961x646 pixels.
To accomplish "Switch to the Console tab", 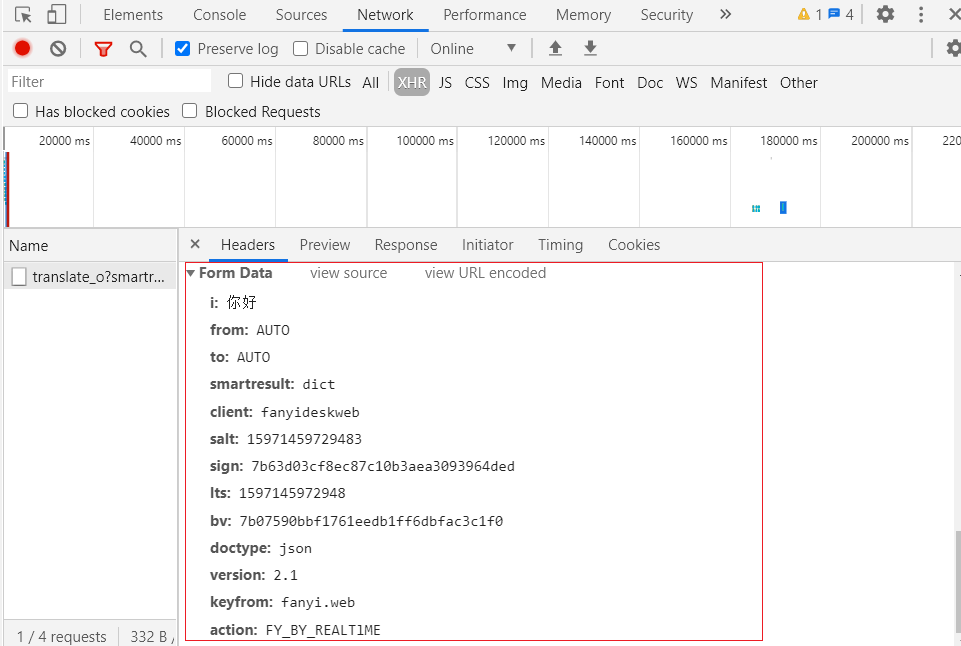I will click(219, 15).
